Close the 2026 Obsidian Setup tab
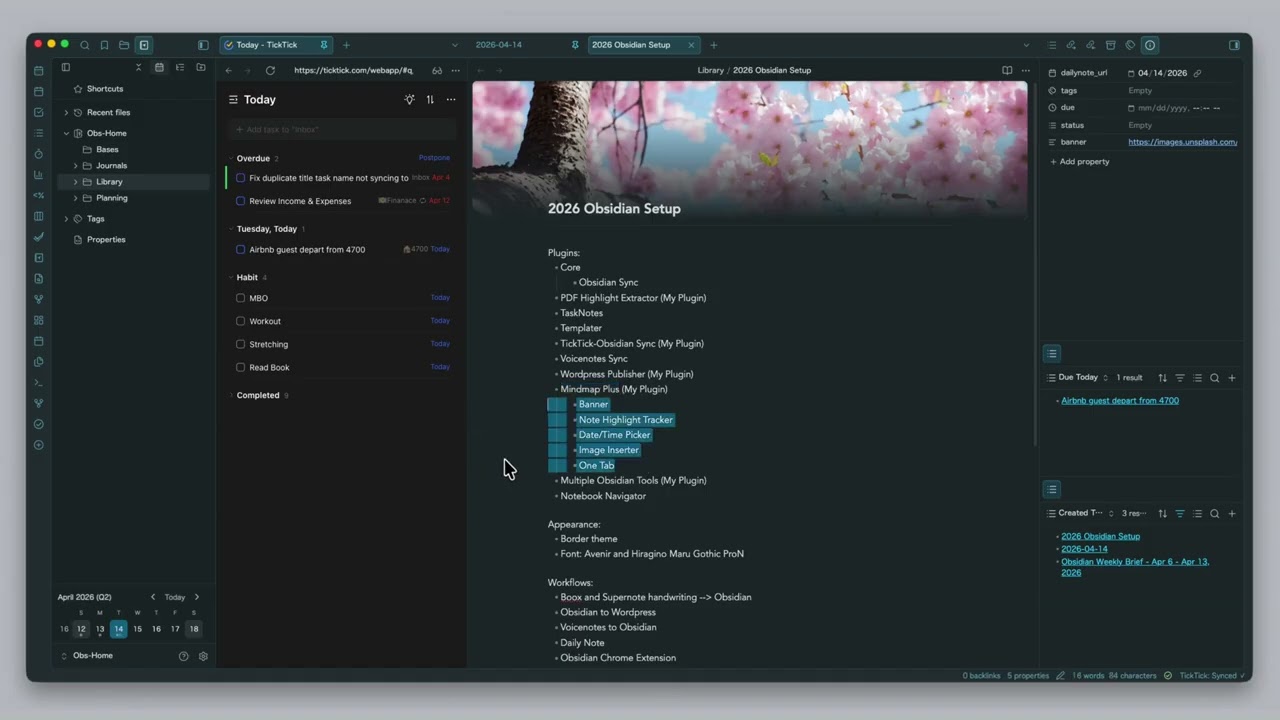 click(691, 45)
